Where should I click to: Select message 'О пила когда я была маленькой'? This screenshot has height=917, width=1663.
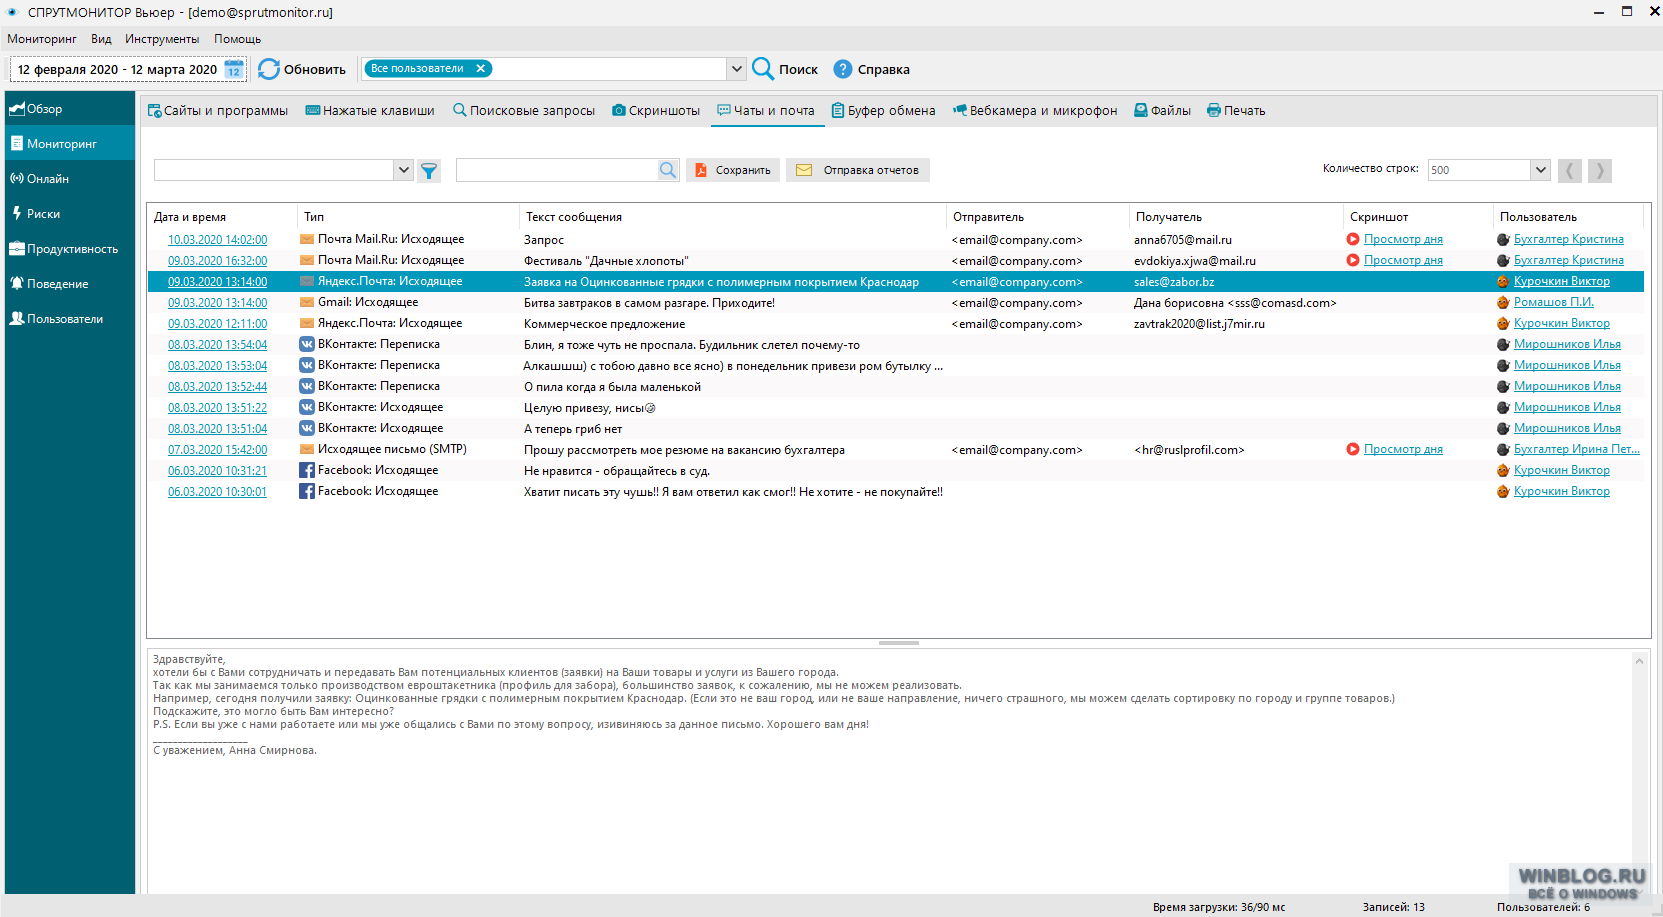tap(612, 387)
